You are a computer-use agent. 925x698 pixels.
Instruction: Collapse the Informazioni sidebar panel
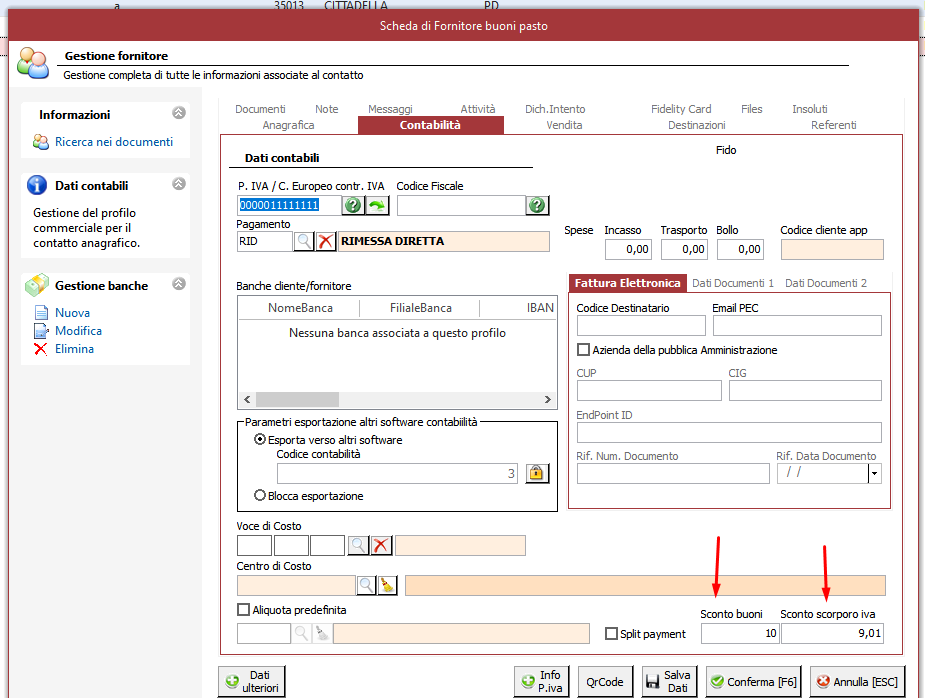pos(178,114)
